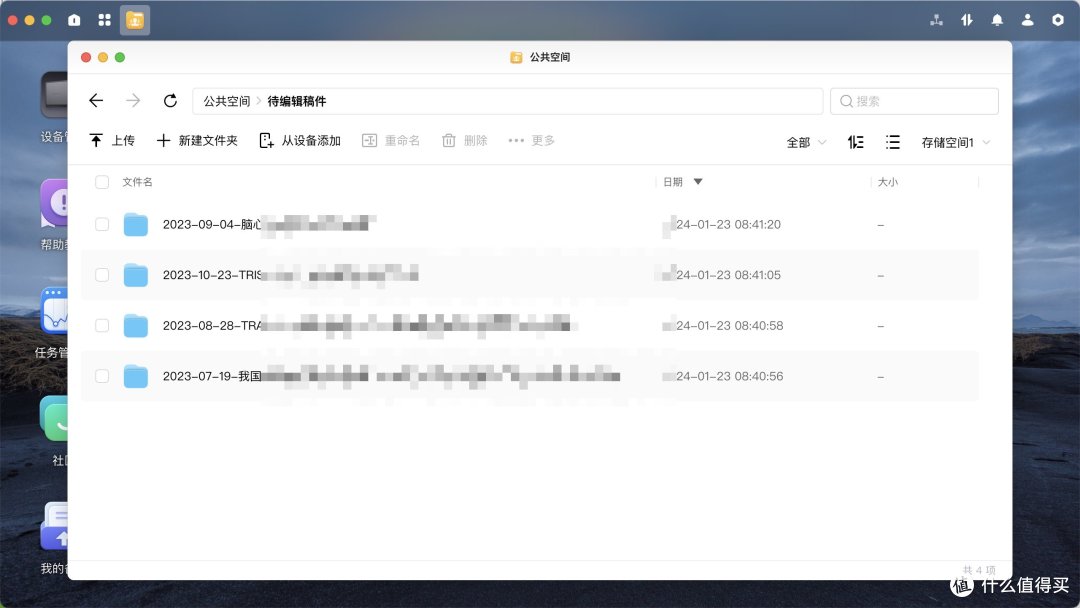Open the green 社 desktop app icon

[x=54, y=419]
